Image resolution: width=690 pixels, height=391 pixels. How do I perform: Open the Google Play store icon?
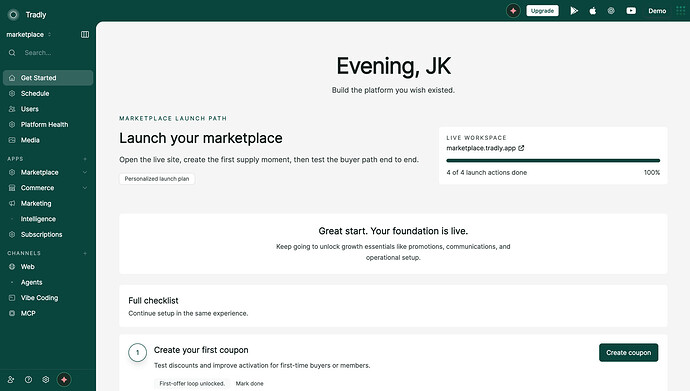tap(574, 11)
